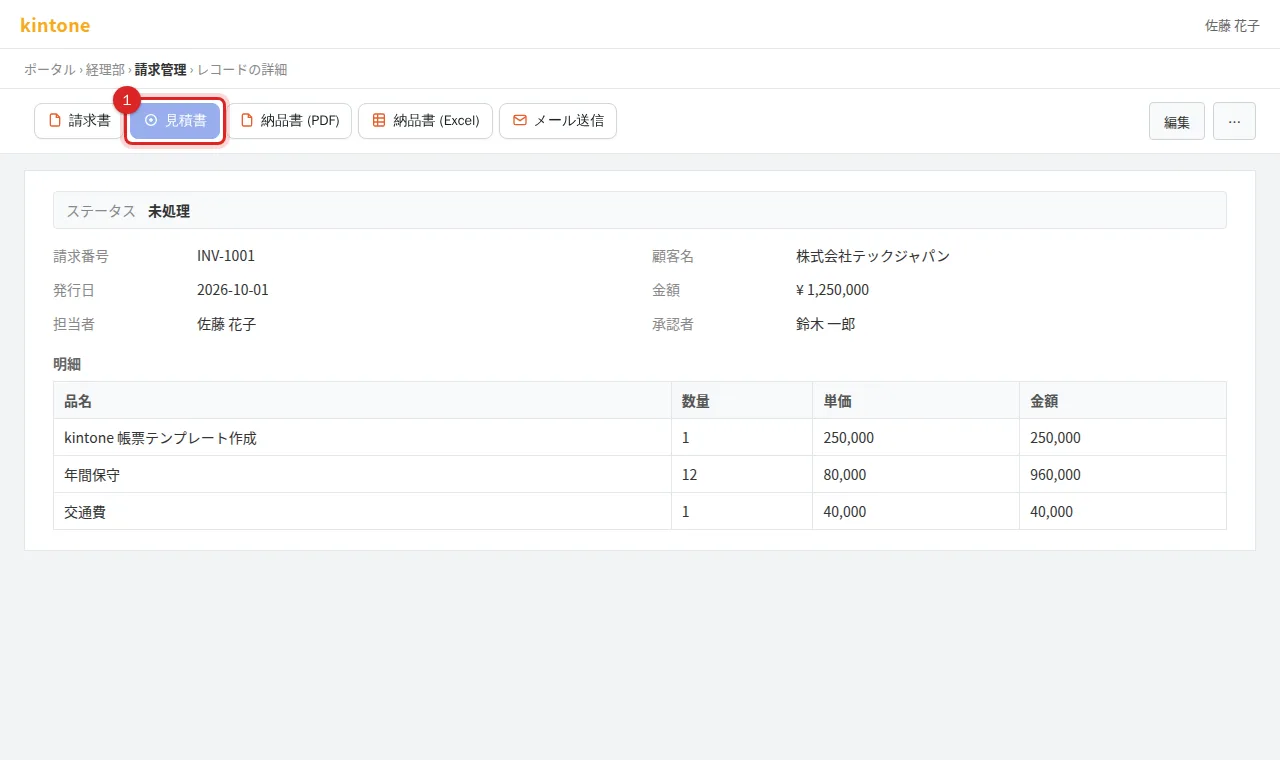Click quantity 12 in 年間保守 row
1280x760 pixels.
coord(742,474)
